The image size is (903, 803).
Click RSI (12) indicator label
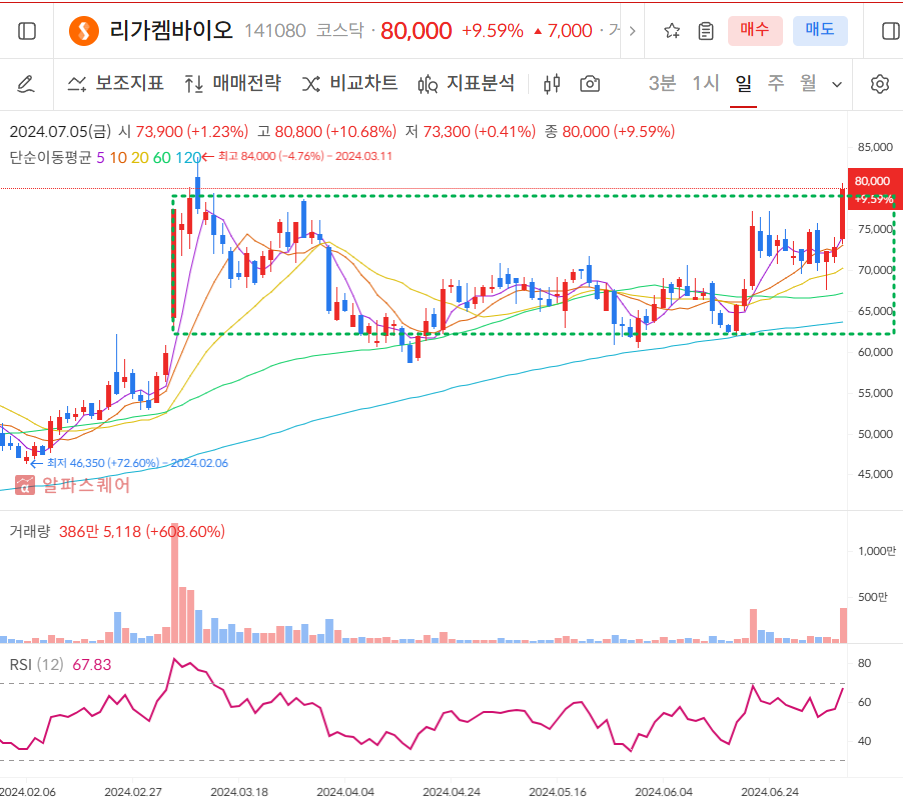[36, 665]
